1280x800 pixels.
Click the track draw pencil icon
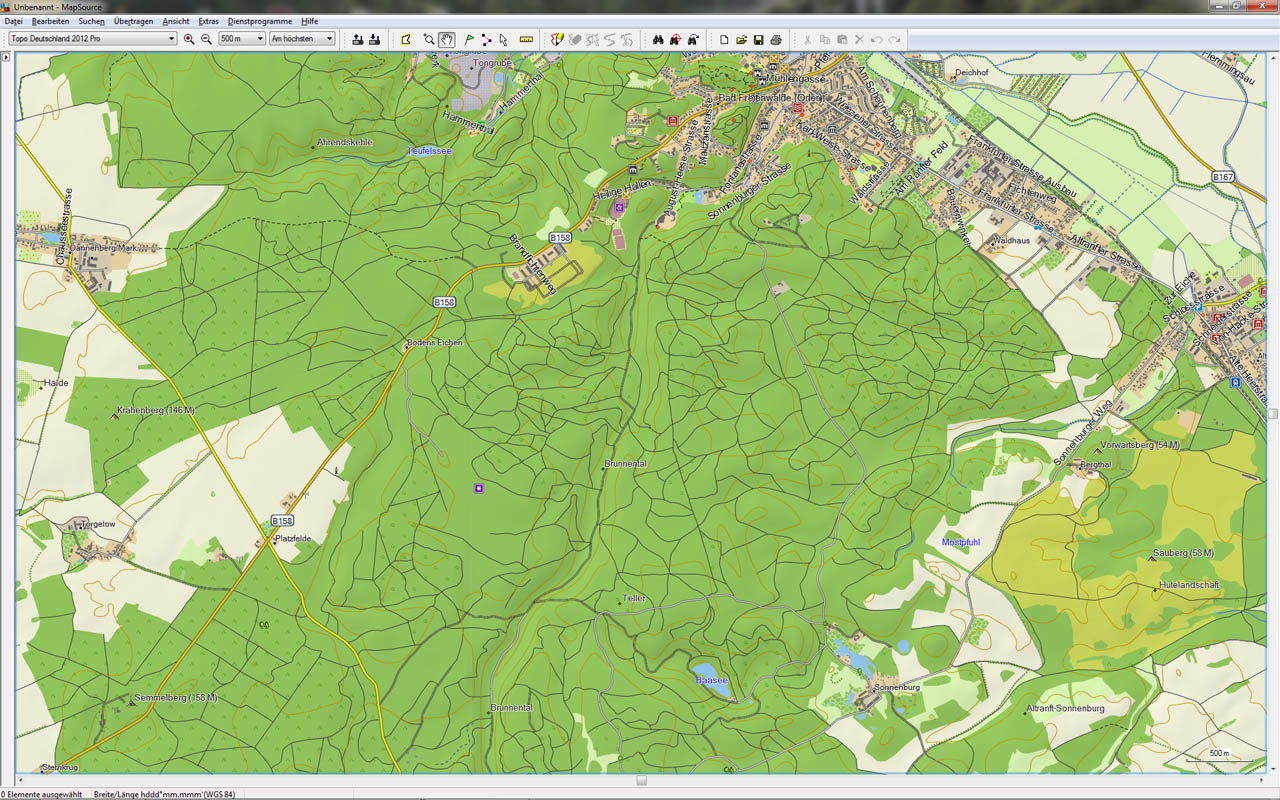(558, 39)
